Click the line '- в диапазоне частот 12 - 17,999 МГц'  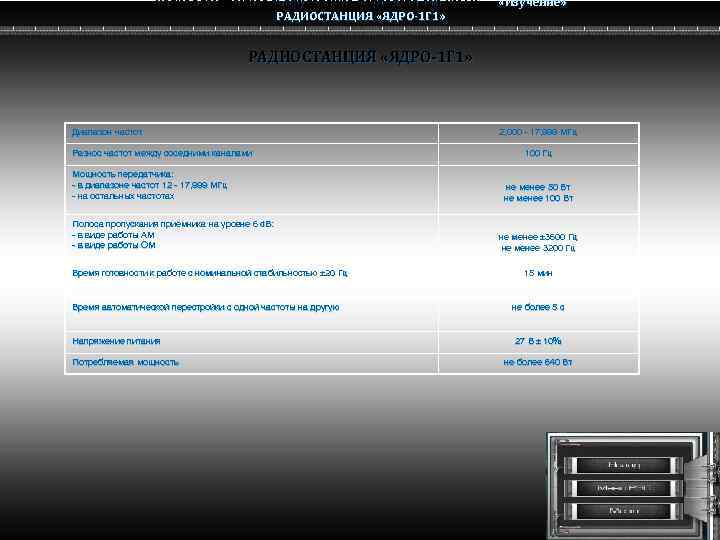(x=150, y=186)
